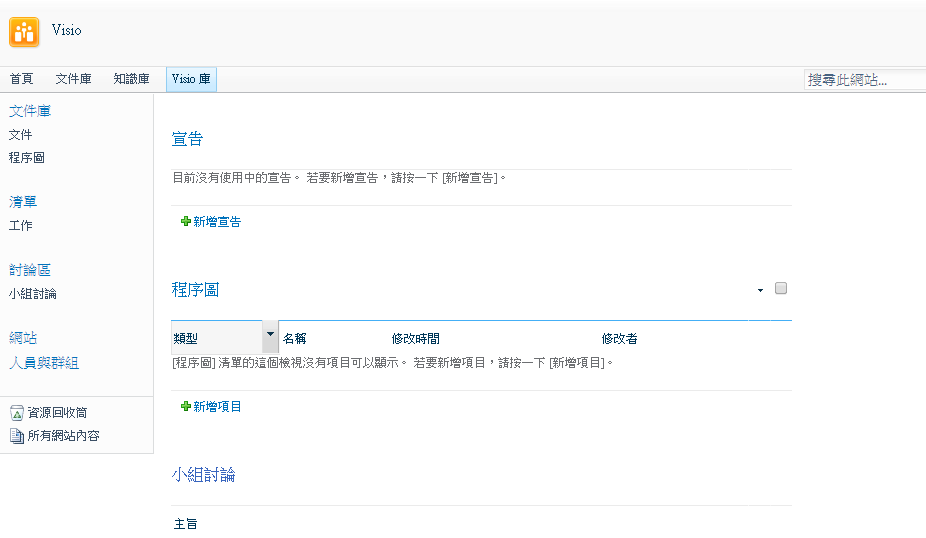Image resolution: width=926 pixels, height=538 pixels.
Task: Open the 類型 column dropdown arrow
Action: 270,335
